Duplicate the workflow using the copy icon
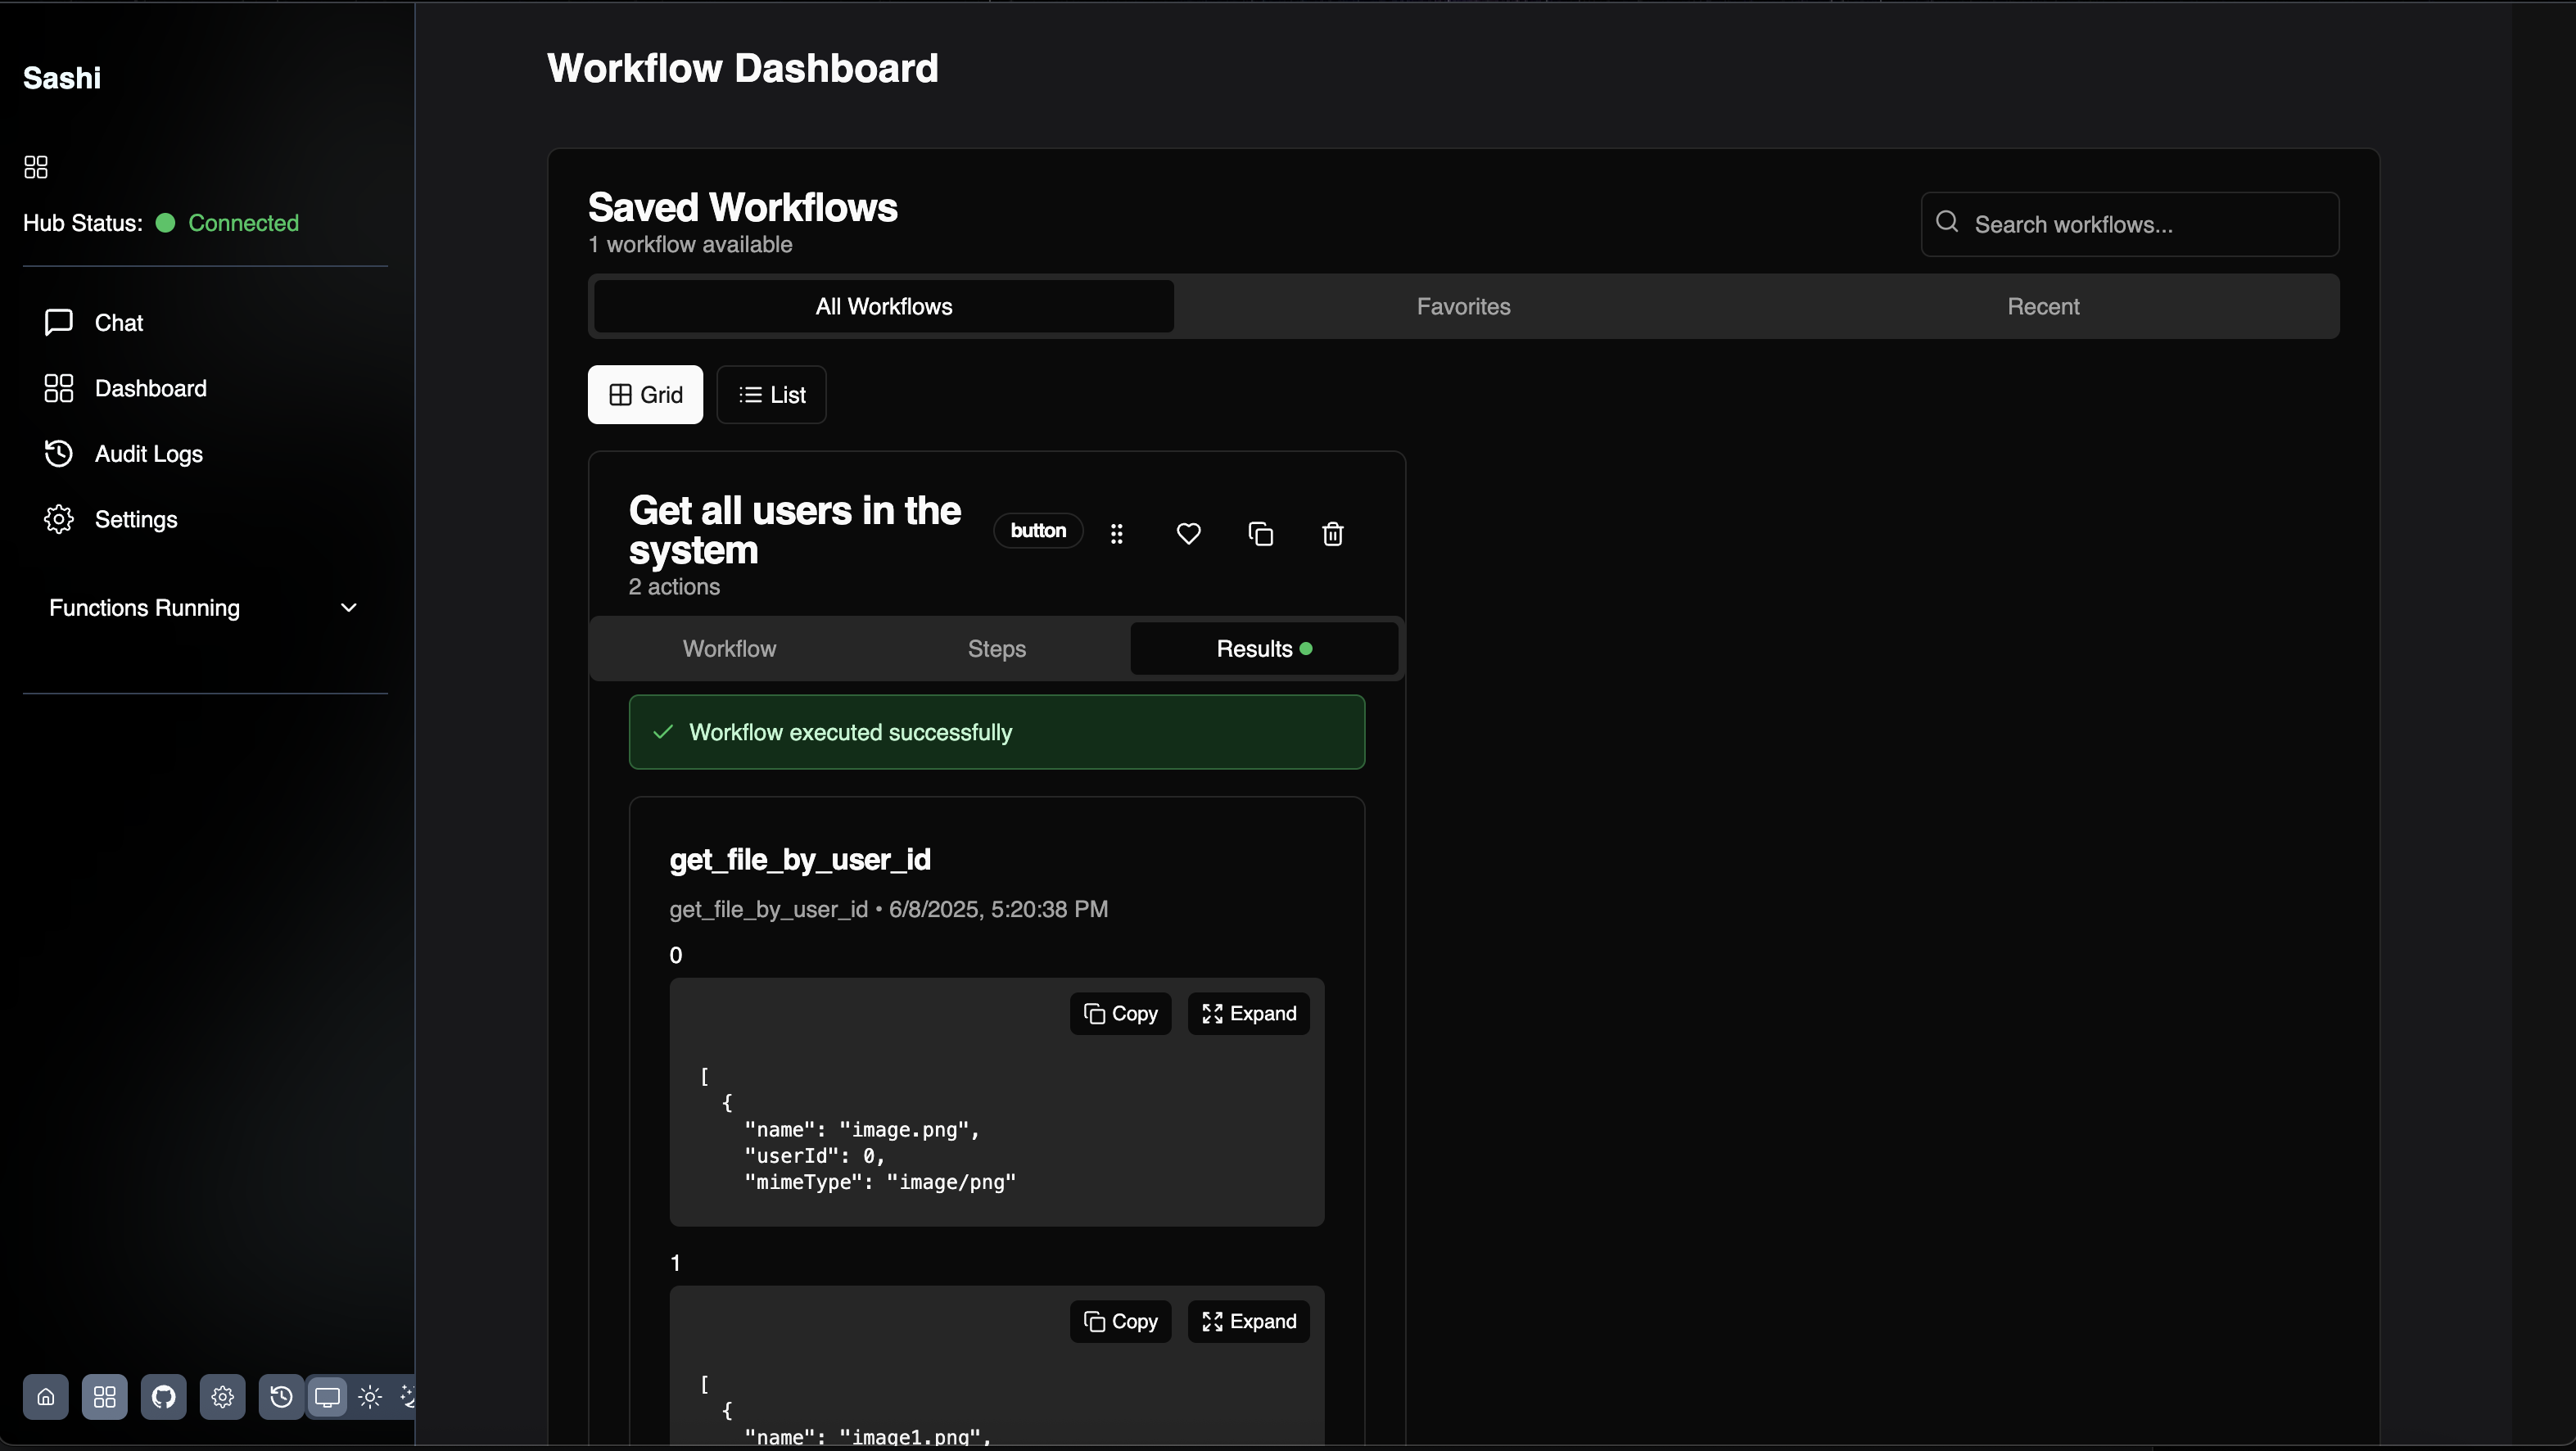Viewport: 2576px width, 1451px height. click(1260, 534)
